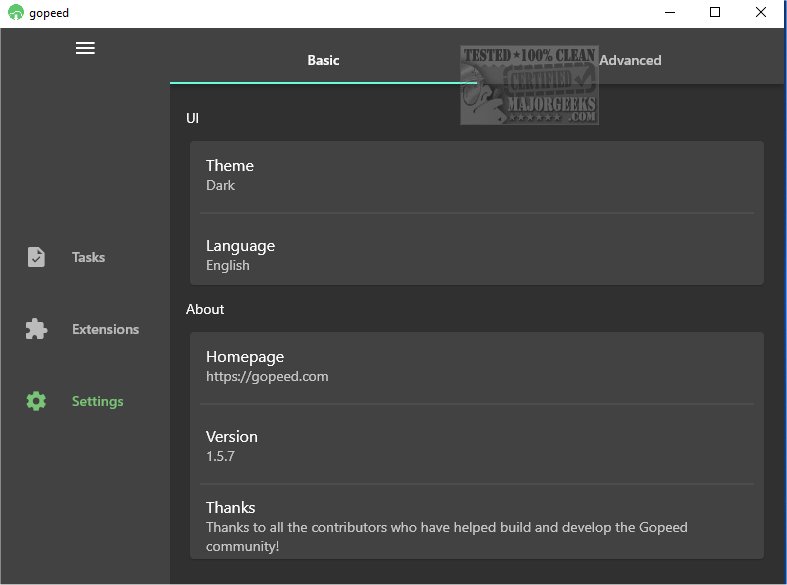Screen dimensions: 787x585
Task: Open the hamburger menu icon
Action: 85,48
